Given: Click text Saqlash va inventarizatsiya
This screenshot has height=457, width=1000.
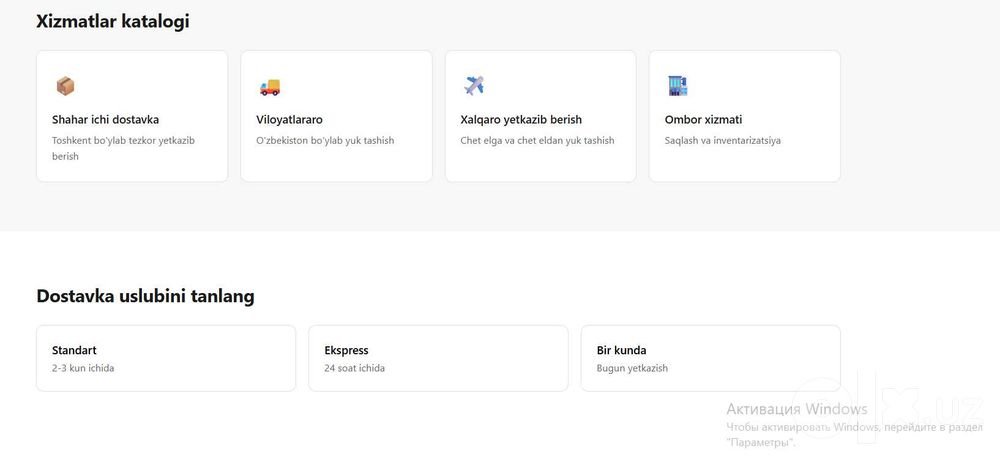Looking at the screenshot, I should pos(723,140).
